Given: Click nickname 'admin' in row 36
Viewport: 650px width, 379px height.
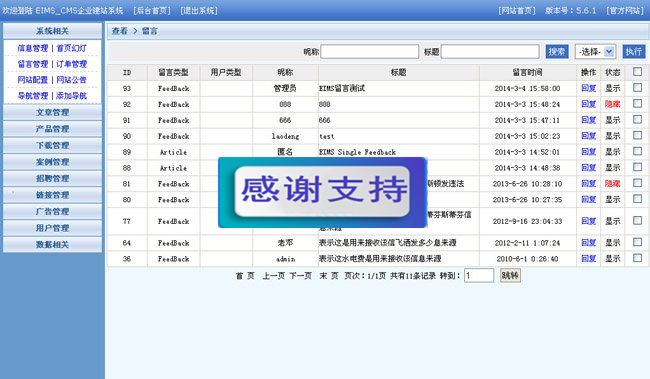Looking at the screenshot, I should tap(286, 259).
